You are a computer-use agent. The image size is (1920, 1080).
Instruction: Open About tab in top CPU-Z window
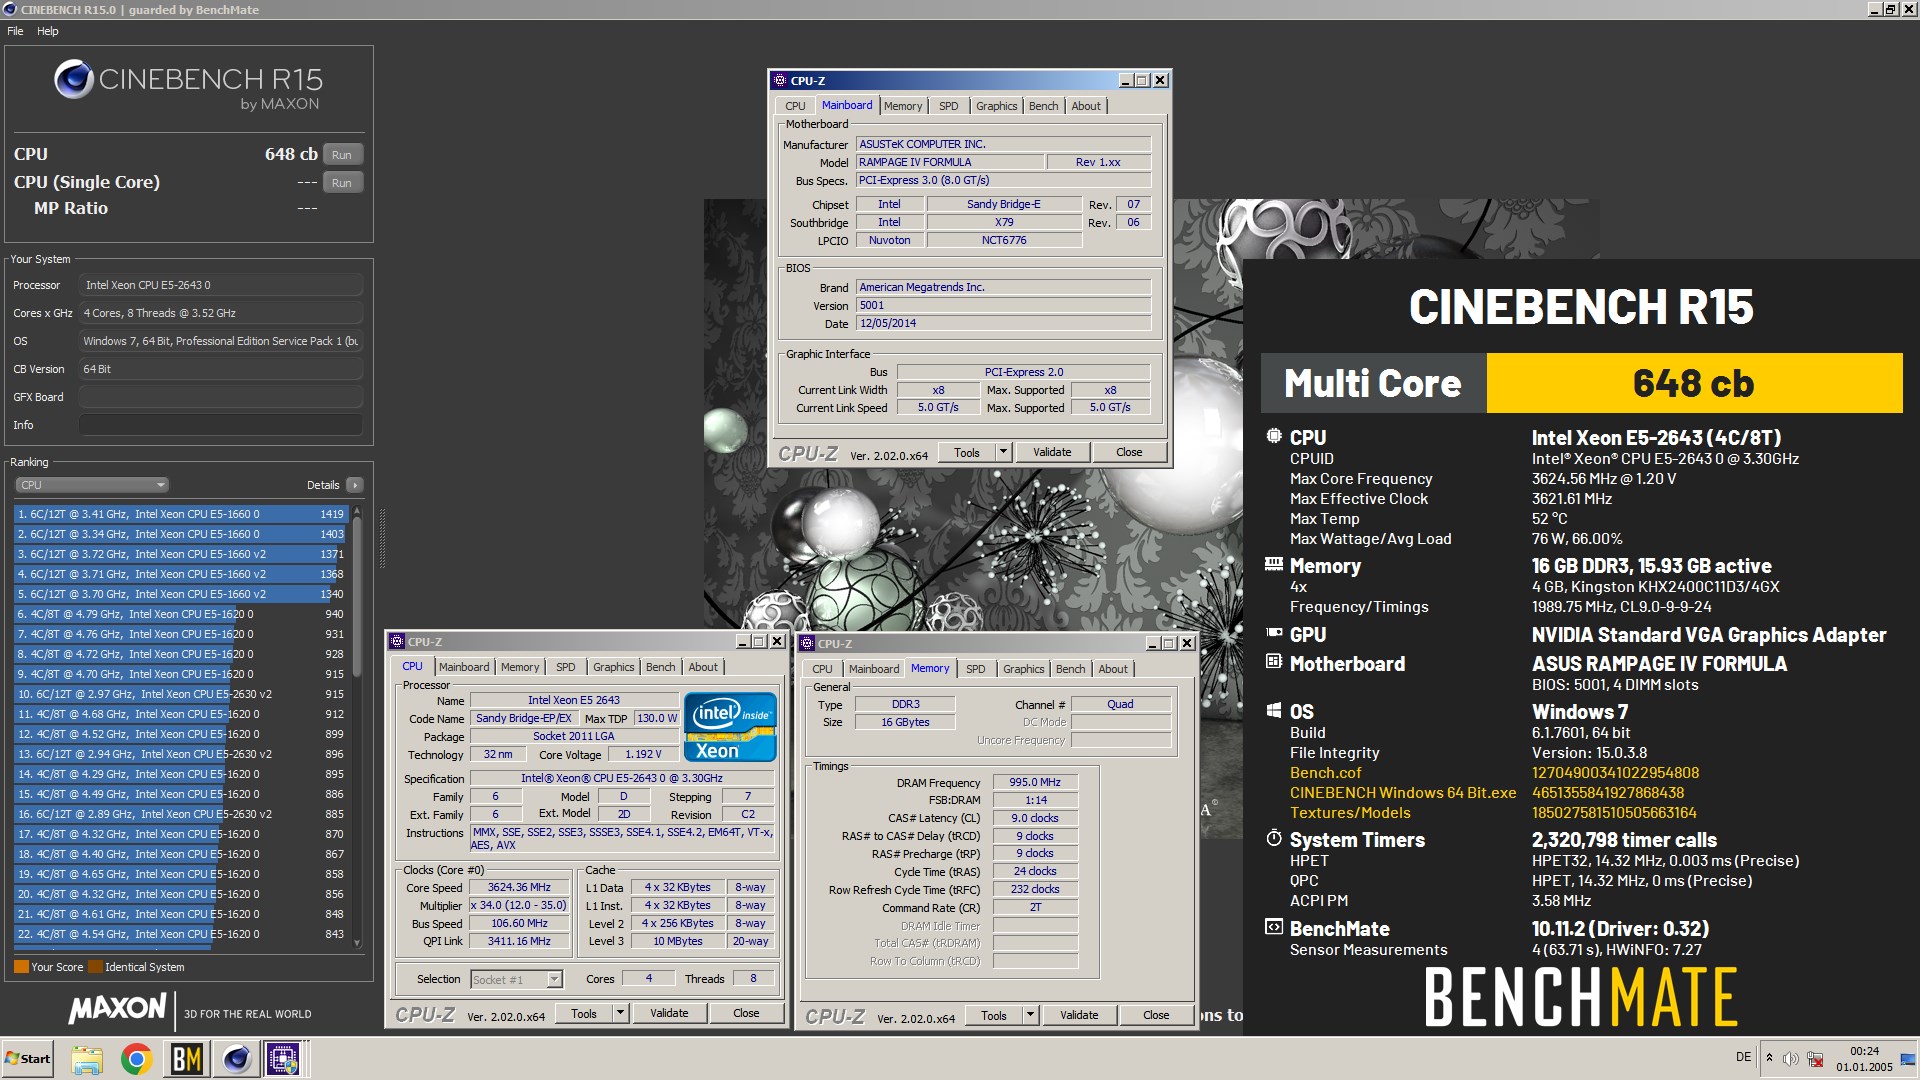[1086, 106]
